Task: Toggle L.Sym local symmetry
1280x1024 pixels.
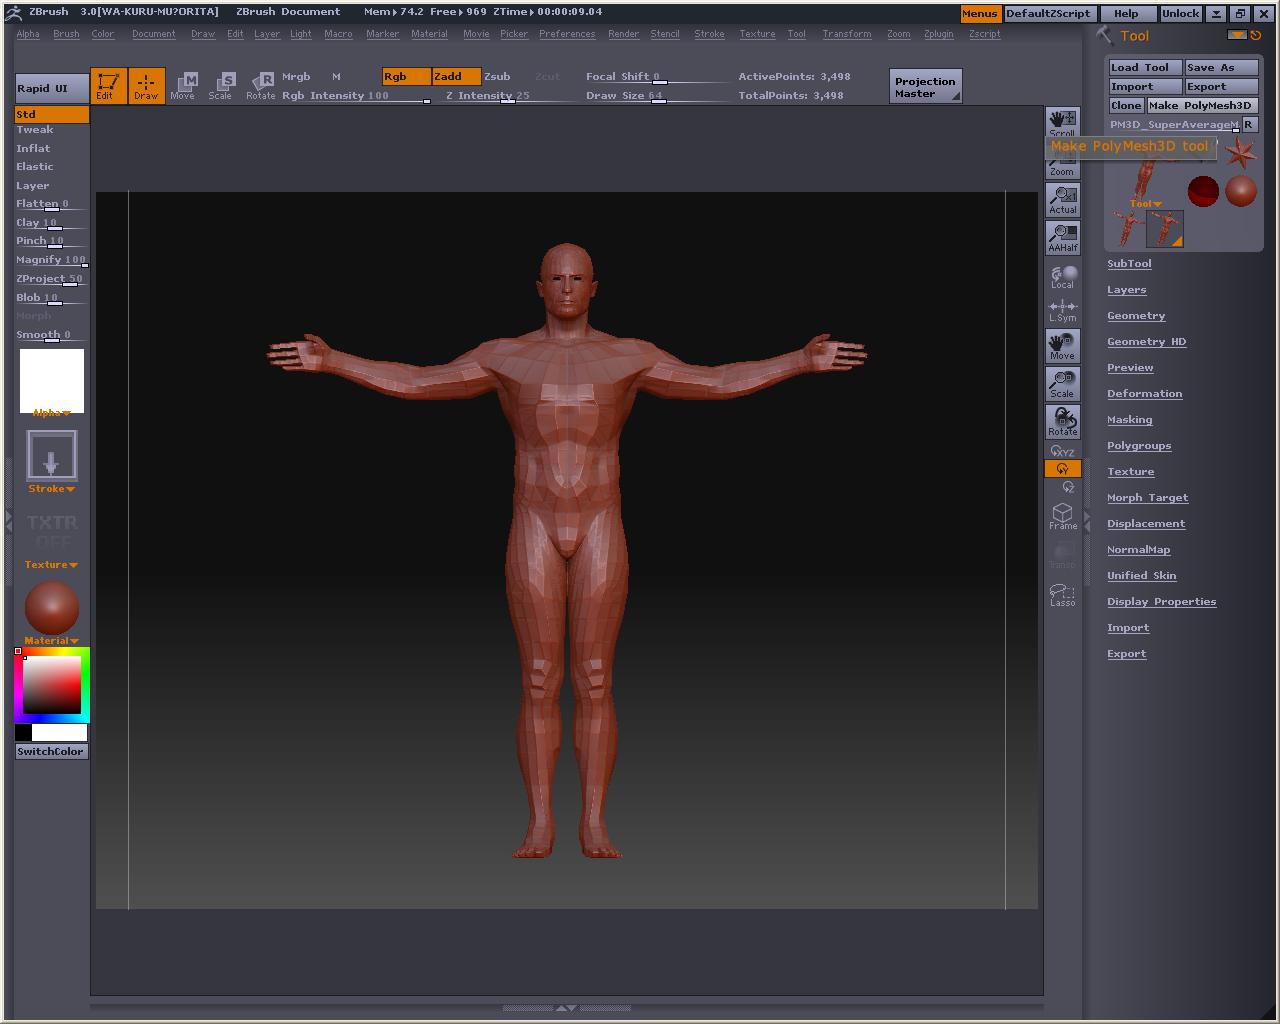Action: tap(1062, 311)
